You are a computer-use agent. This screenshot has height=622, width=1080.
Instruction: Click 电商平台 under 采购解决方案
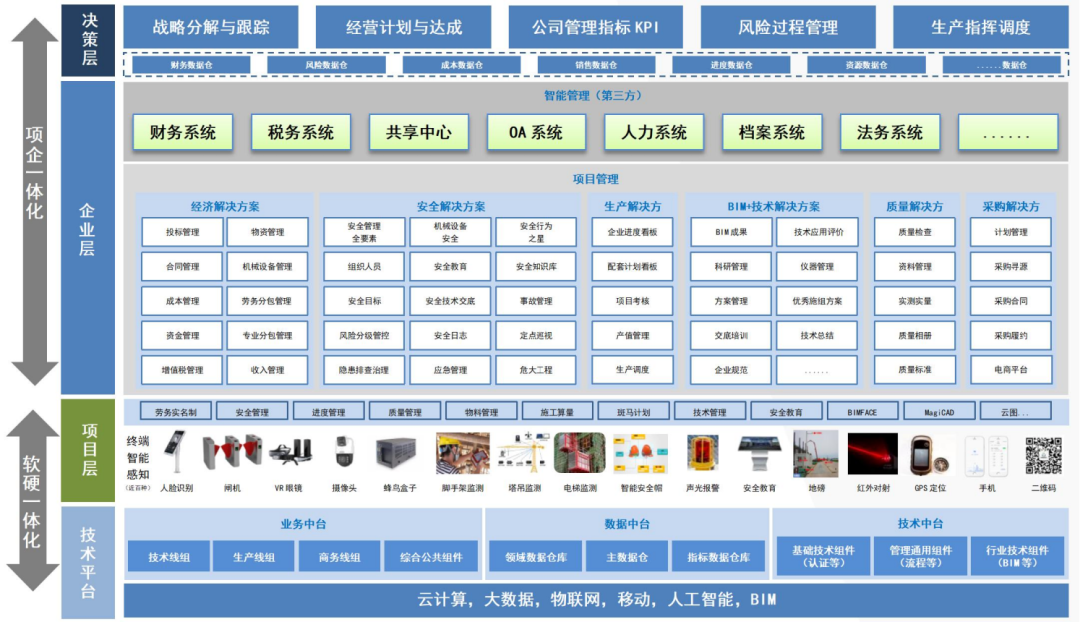click(1010, 370)
